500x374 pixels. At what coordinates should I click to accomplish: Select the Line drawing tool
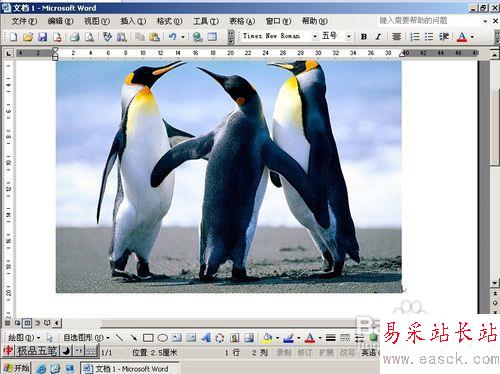pos(119,338)
